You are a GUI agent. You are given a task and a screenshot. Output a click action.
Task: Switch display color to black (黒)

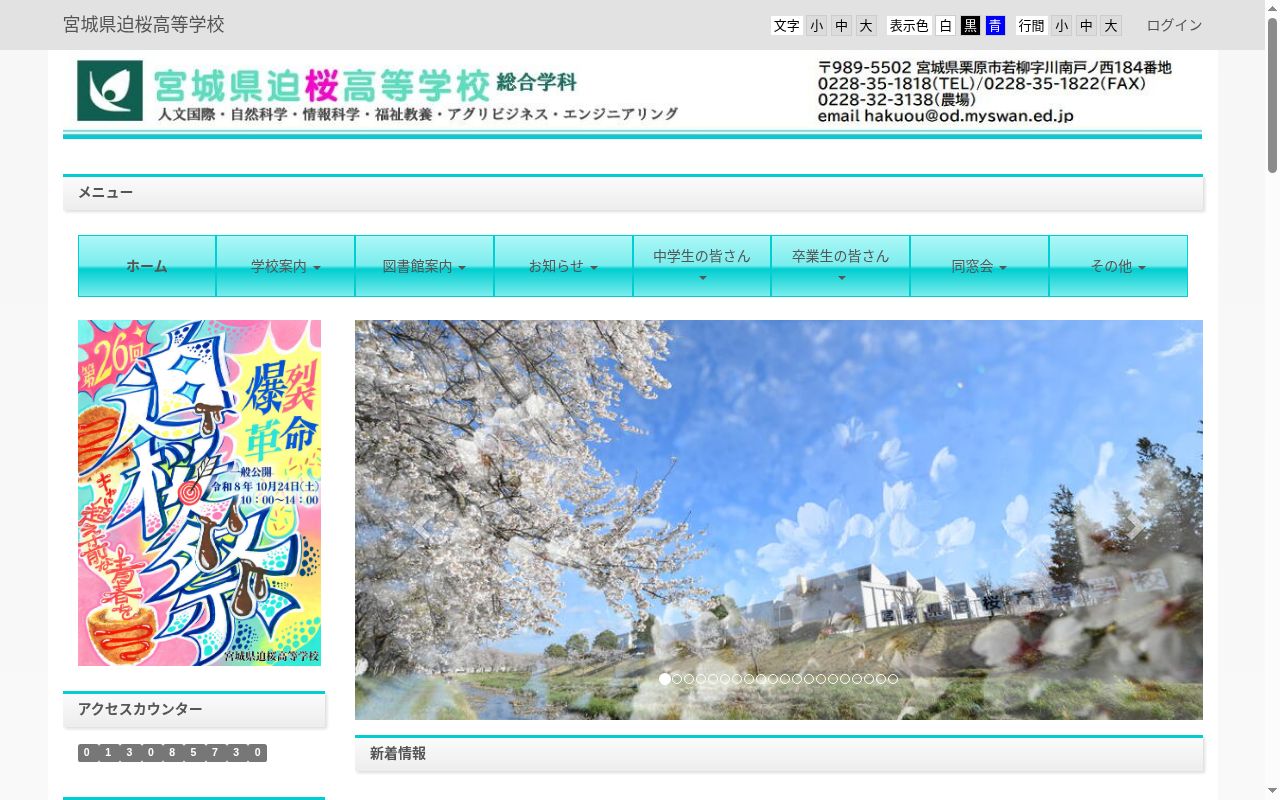pos(970,26)
